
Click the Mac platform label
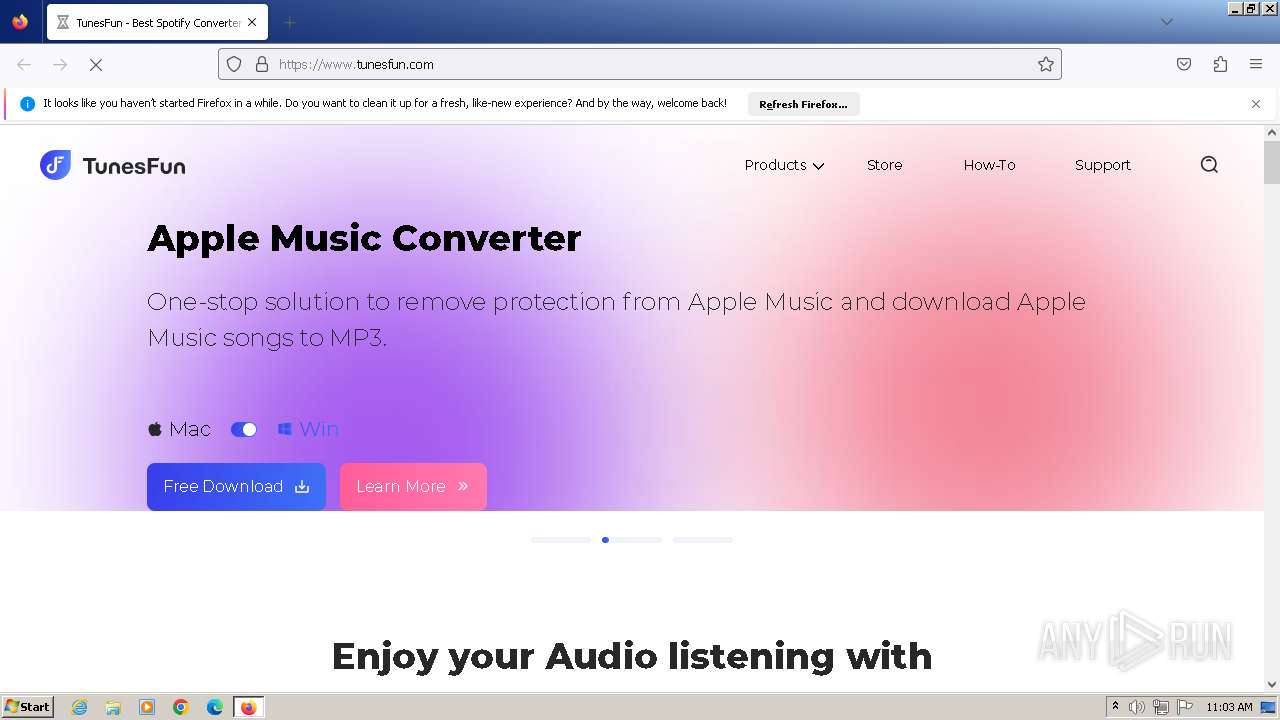tap(190, 429)
